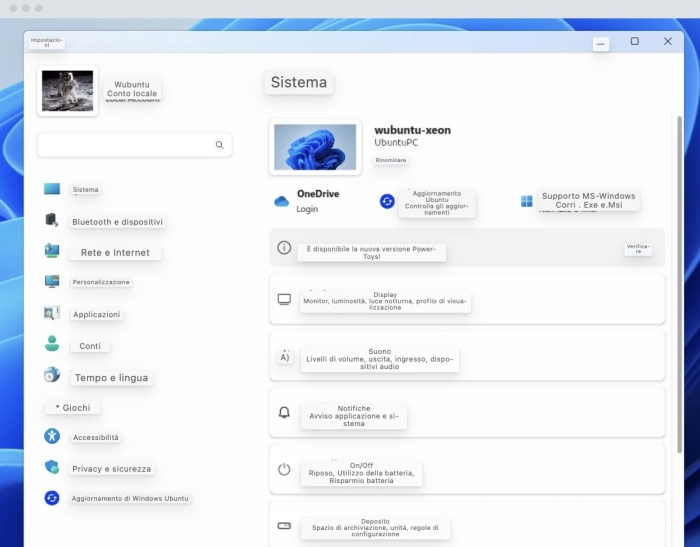Click the vertical scrollbar of the settings pane
Image resolution: width=700 pixels, height=547 pixels.
pos(679,284)
